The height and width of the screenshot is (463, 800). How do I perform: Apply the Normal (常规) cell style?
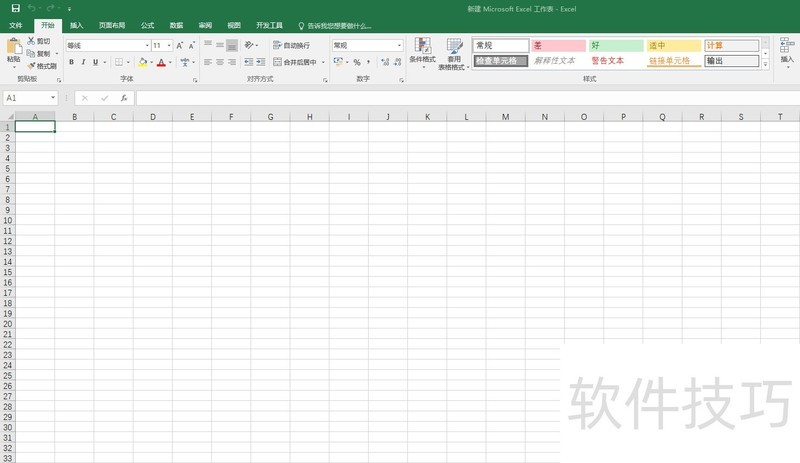(x=501, y=45)
